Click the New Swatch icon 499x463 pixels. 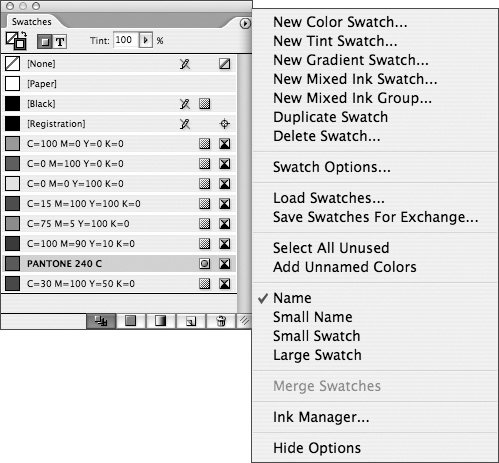pos(191,321)
